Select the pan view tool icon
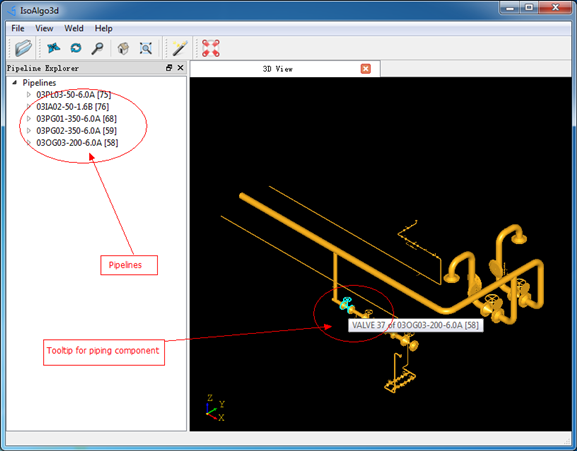Image resolution: width=577 pixels, height=451 pixels. pyautogui.click(x=54, y=48)
